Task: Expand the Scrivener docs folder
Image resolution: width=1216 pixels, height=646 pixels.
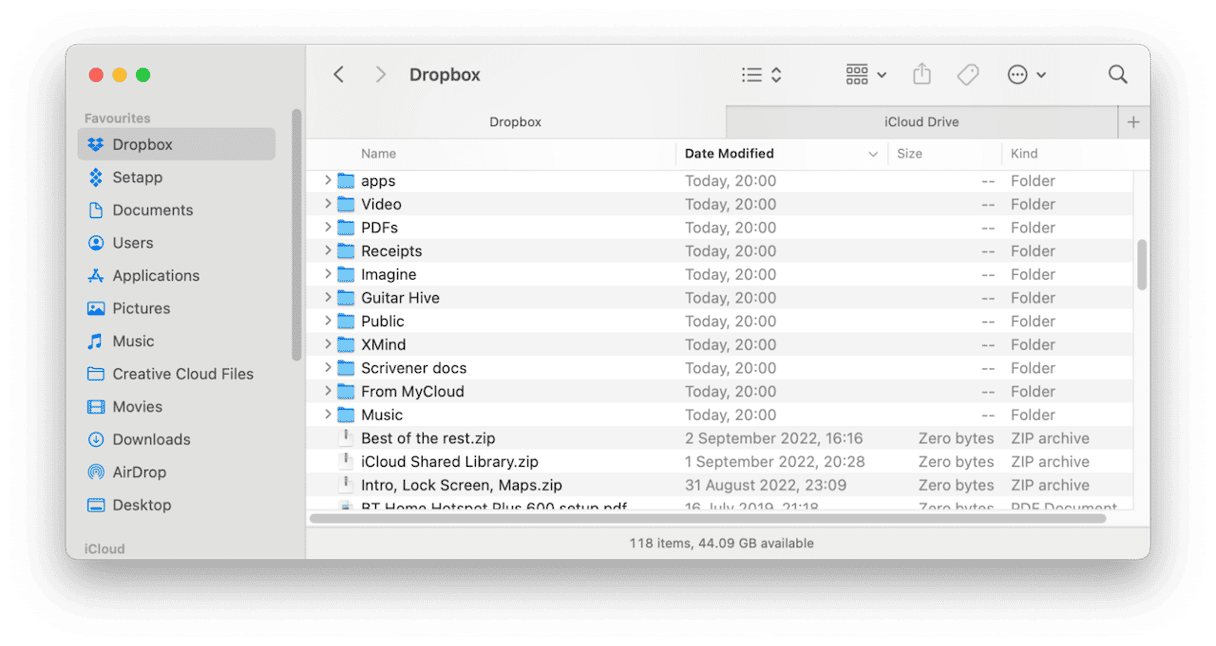Action: point(328,368)
